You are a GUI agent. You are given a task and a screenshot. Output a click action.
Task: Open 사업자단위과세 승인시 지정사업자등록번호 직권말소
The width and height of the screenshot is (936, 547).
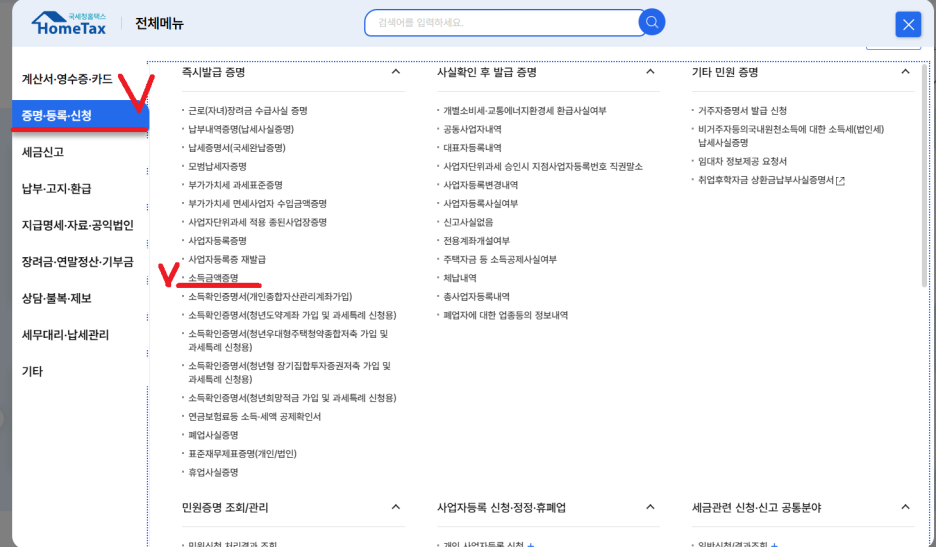click(543, 166)
